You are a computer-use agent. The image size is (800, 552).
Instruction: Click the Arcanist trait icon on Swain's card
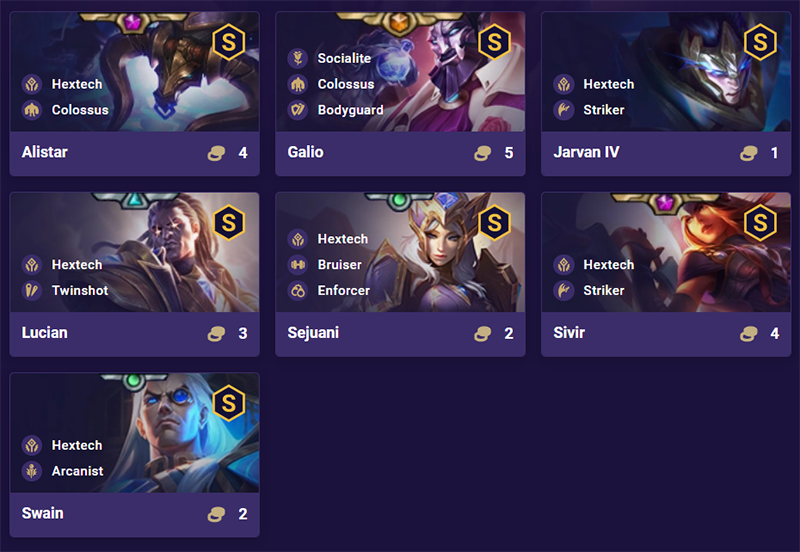click(x=31, y=471)
